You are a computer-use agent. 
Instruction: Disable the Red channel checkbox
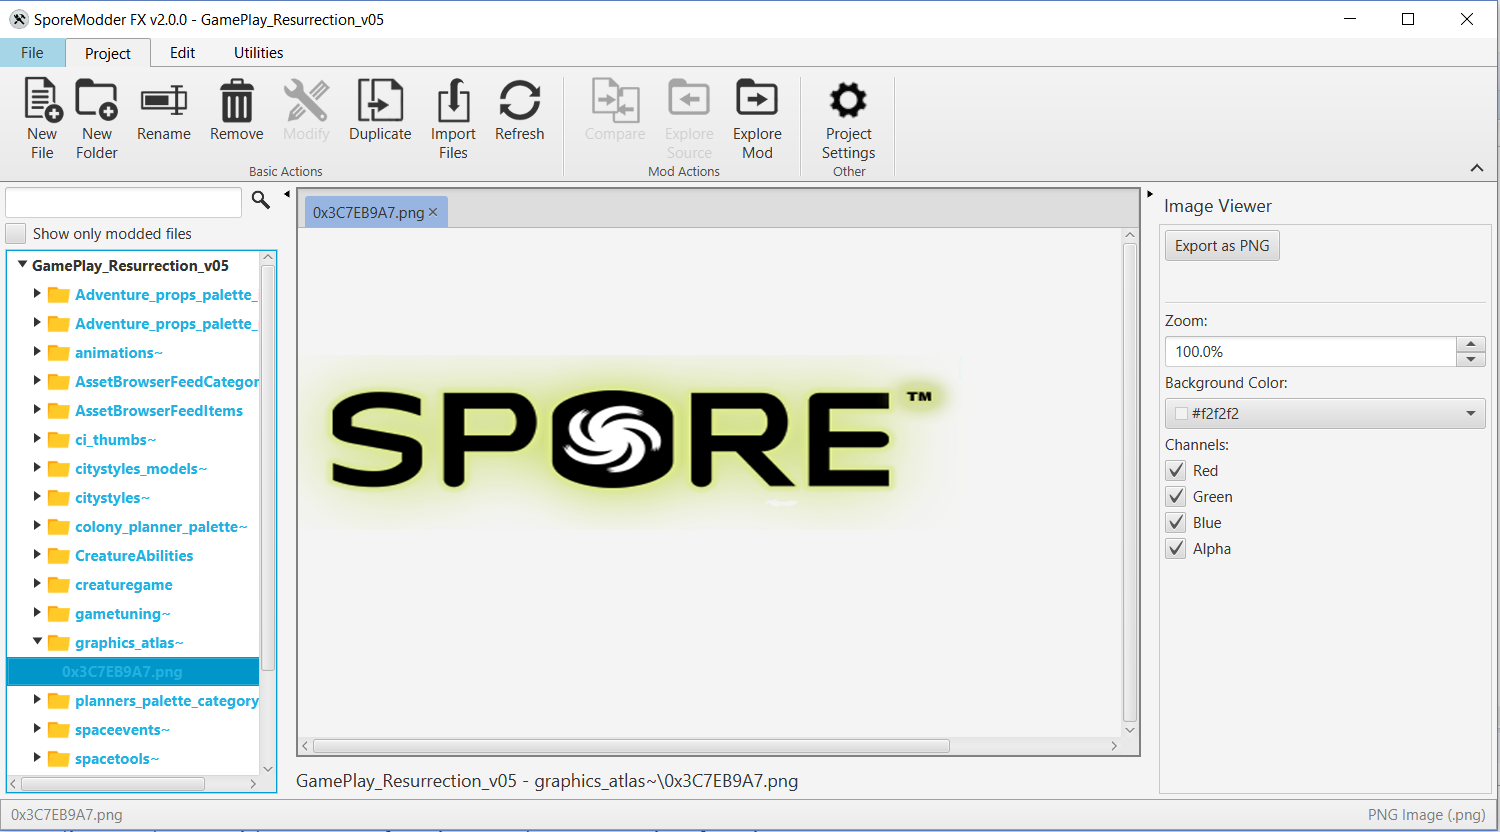point(1175,470)
